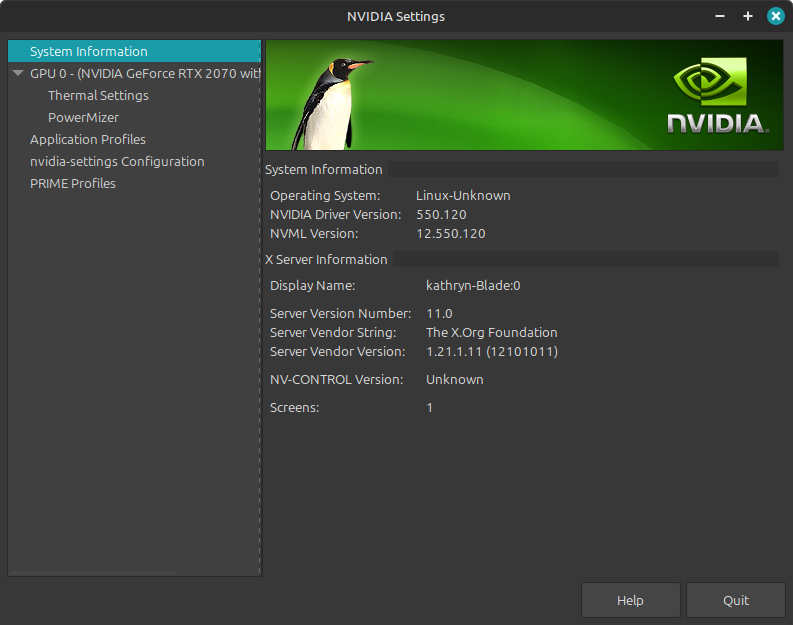Open PRIME Profiles page

[x=73, y=184]
